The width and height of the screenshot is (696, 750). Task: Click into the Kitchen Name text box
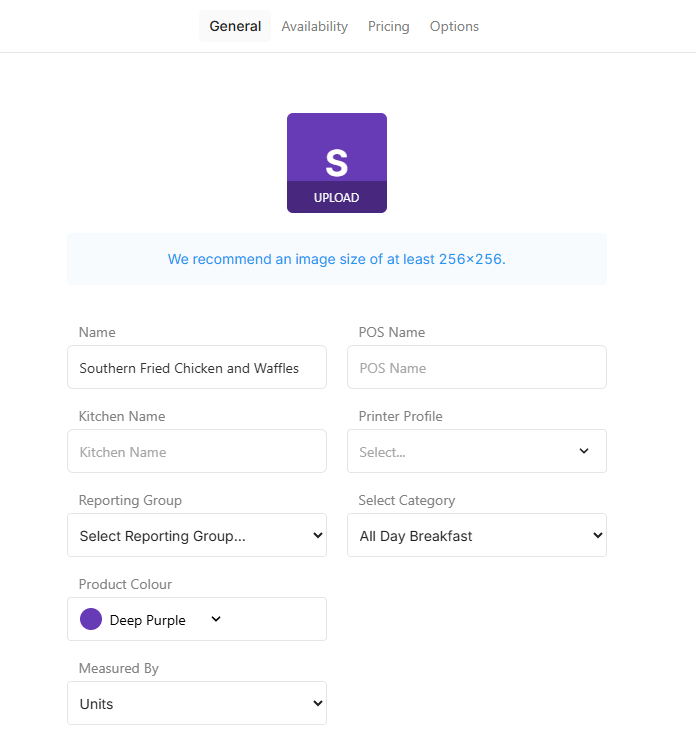(x=196, y=452)
